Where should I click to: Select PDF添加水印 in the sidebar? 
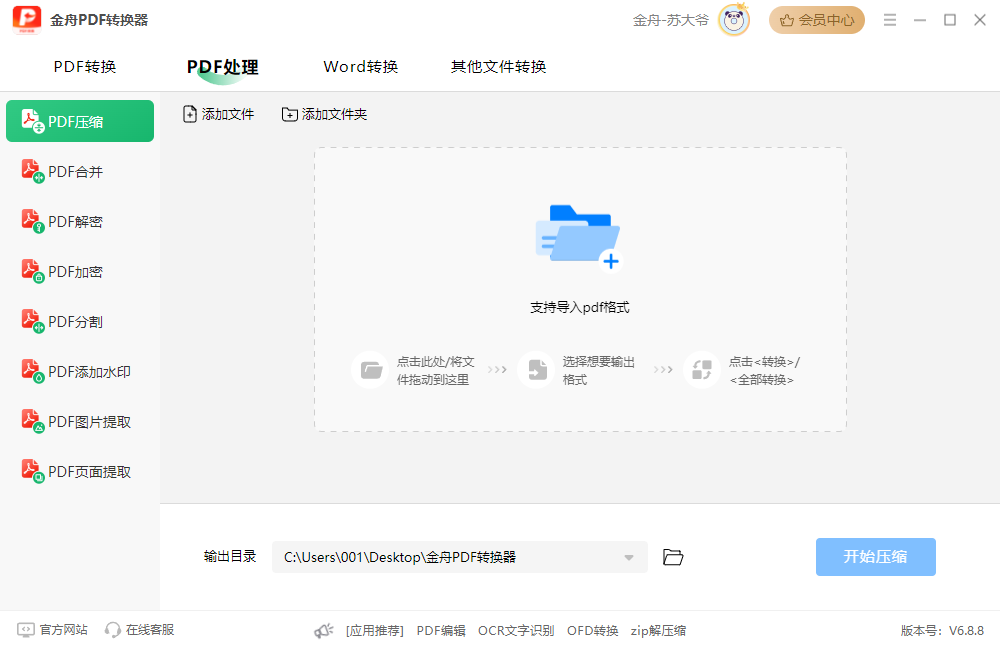[x=89, y=372]
